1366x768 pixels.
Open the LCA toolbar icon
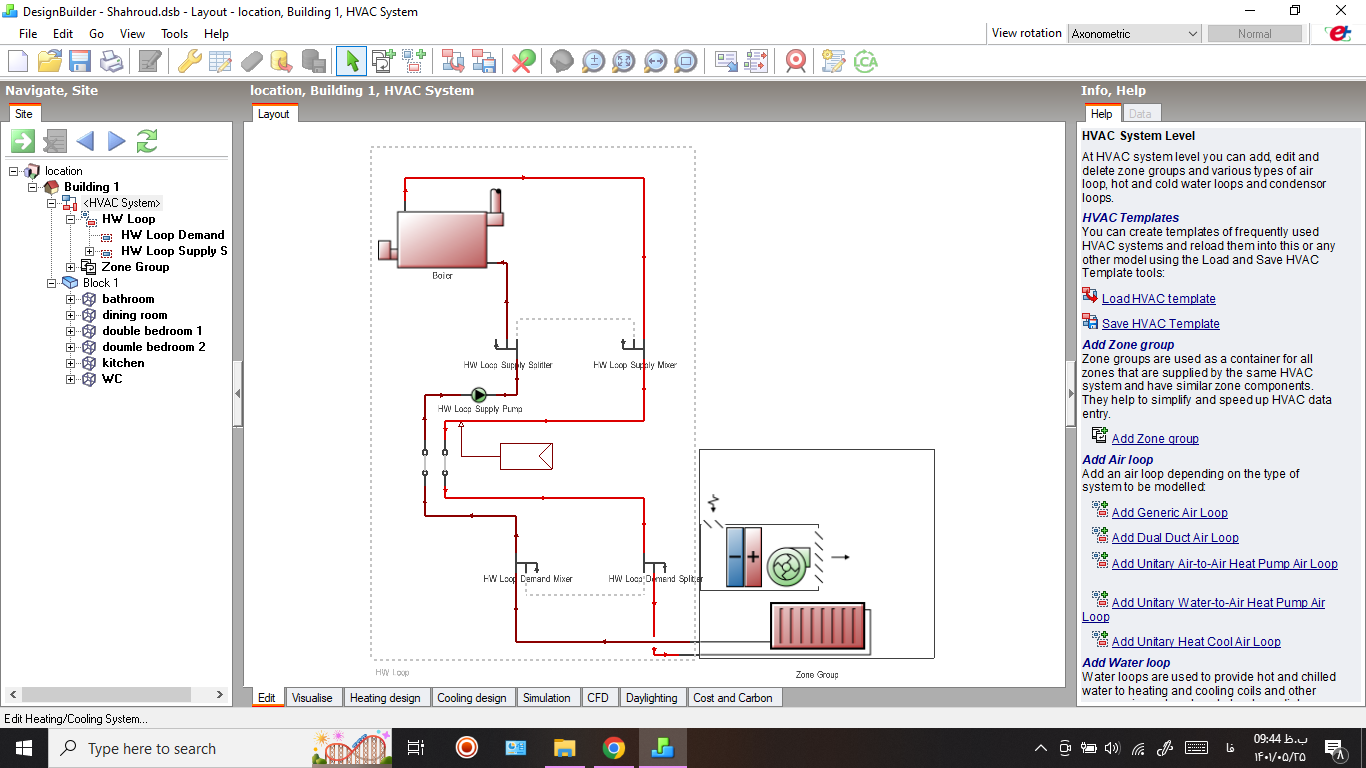pos(865,61)
